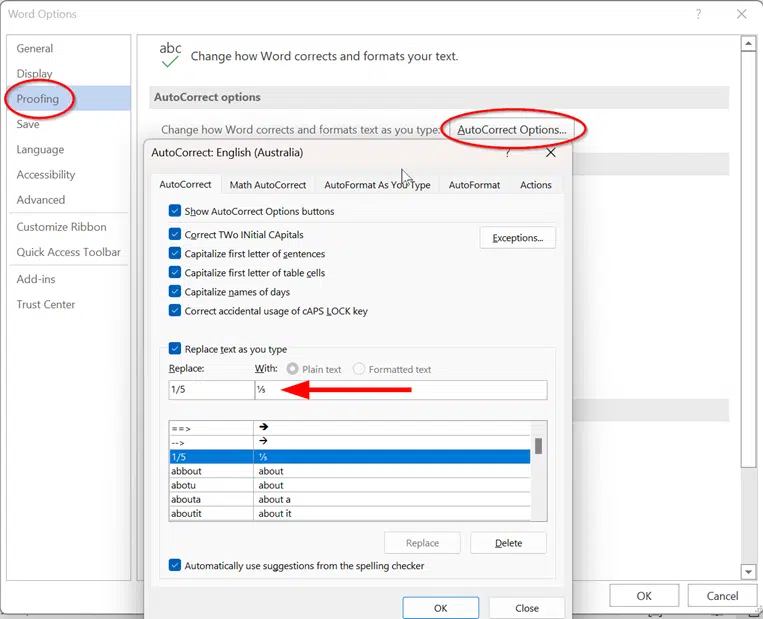Click Close in the AutoCorrect dialog
The image size is (763, 619).
527,608
